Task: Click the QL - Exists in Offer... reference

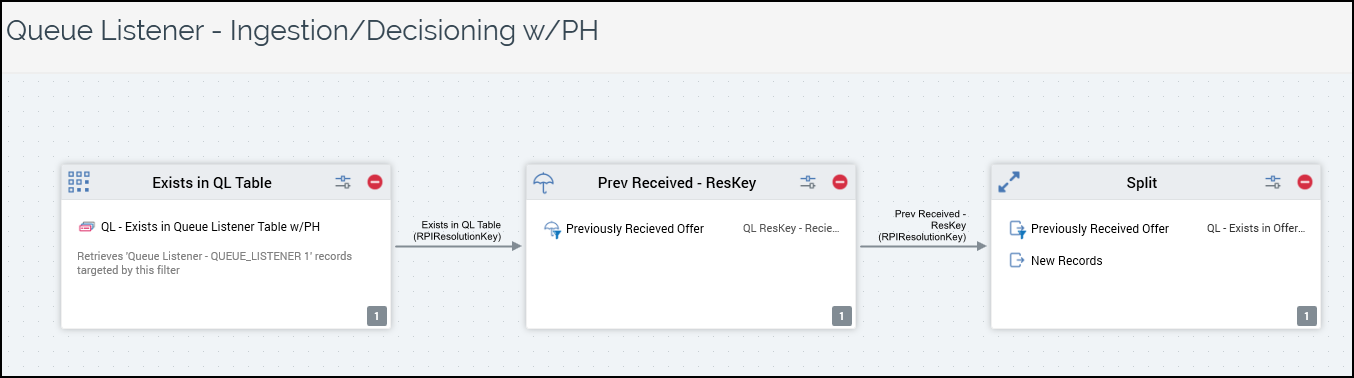Action: [x=1256, y=229]
